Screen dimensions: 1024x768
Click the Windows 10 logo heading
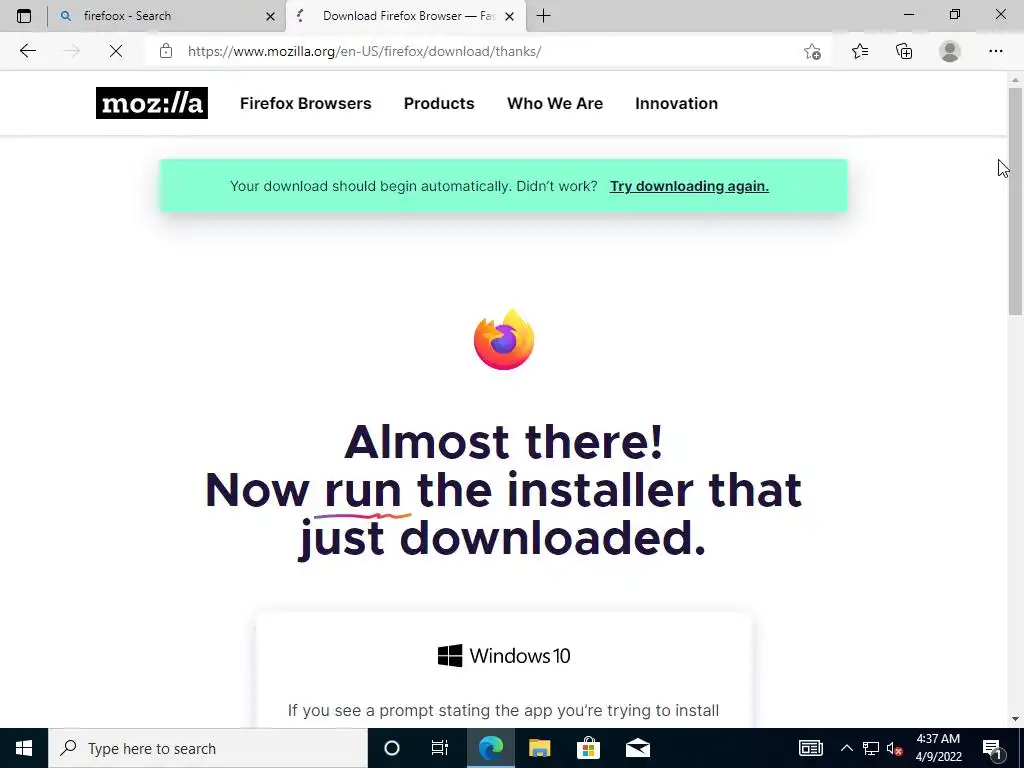(504, 656)
